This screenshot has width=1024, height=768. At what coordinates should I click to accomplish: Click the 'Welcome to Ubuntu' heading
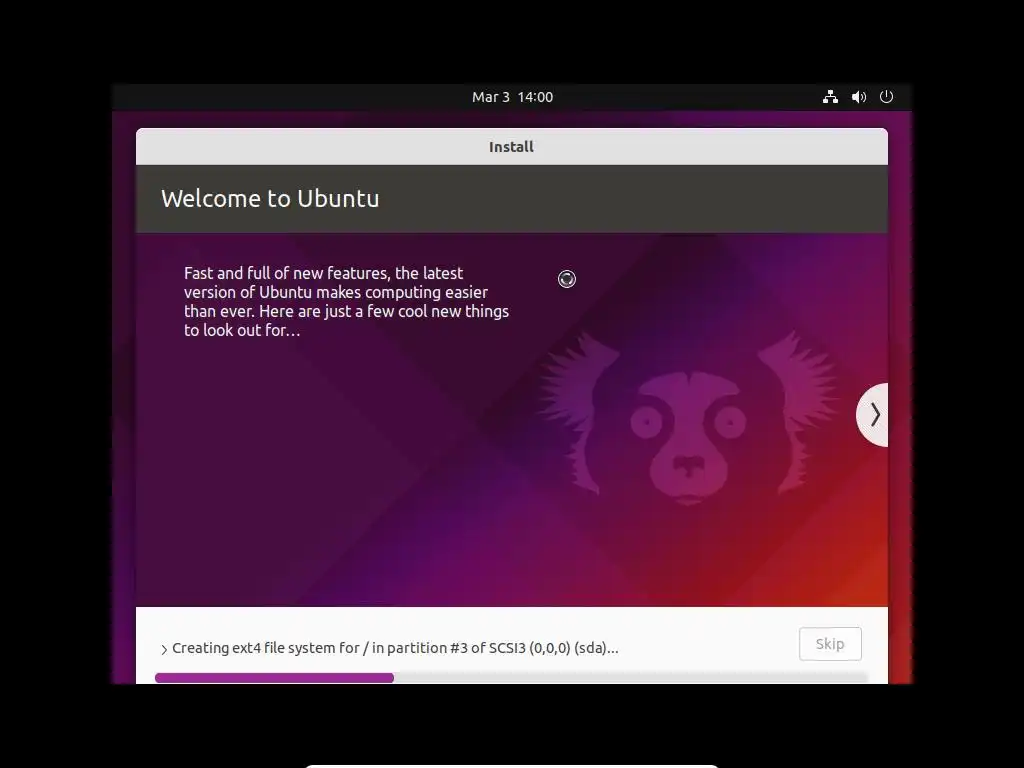point(270,199)
